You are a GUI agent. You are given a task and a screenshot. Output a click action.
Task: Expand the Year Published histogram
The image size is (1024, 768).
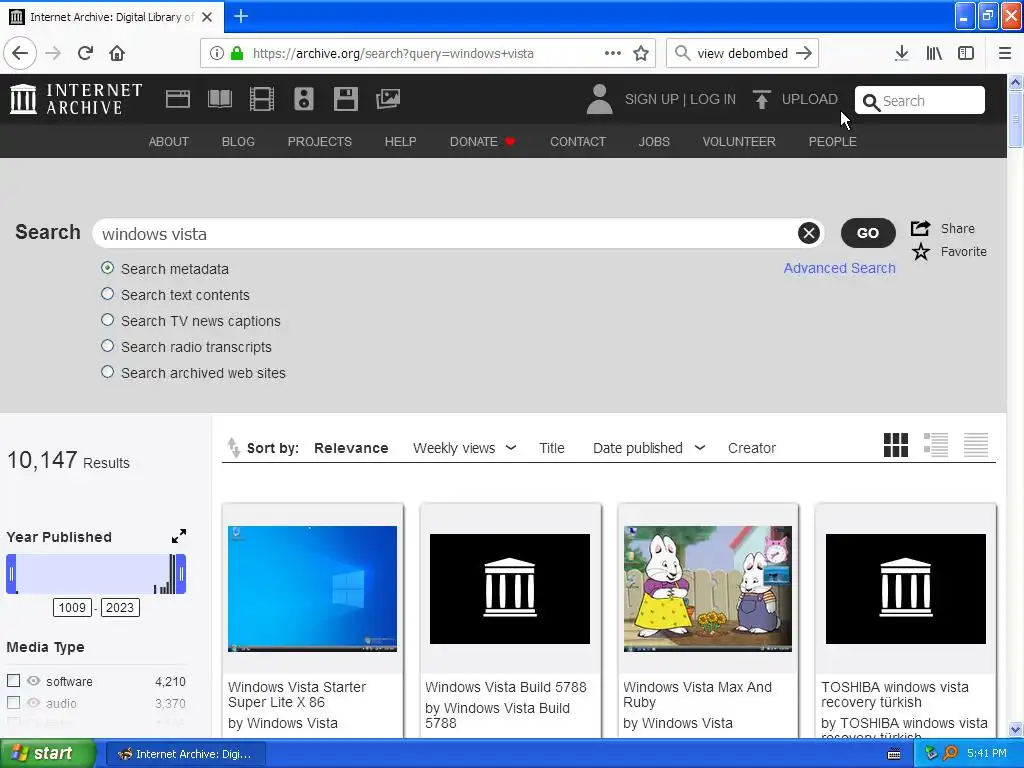(178, 536)
